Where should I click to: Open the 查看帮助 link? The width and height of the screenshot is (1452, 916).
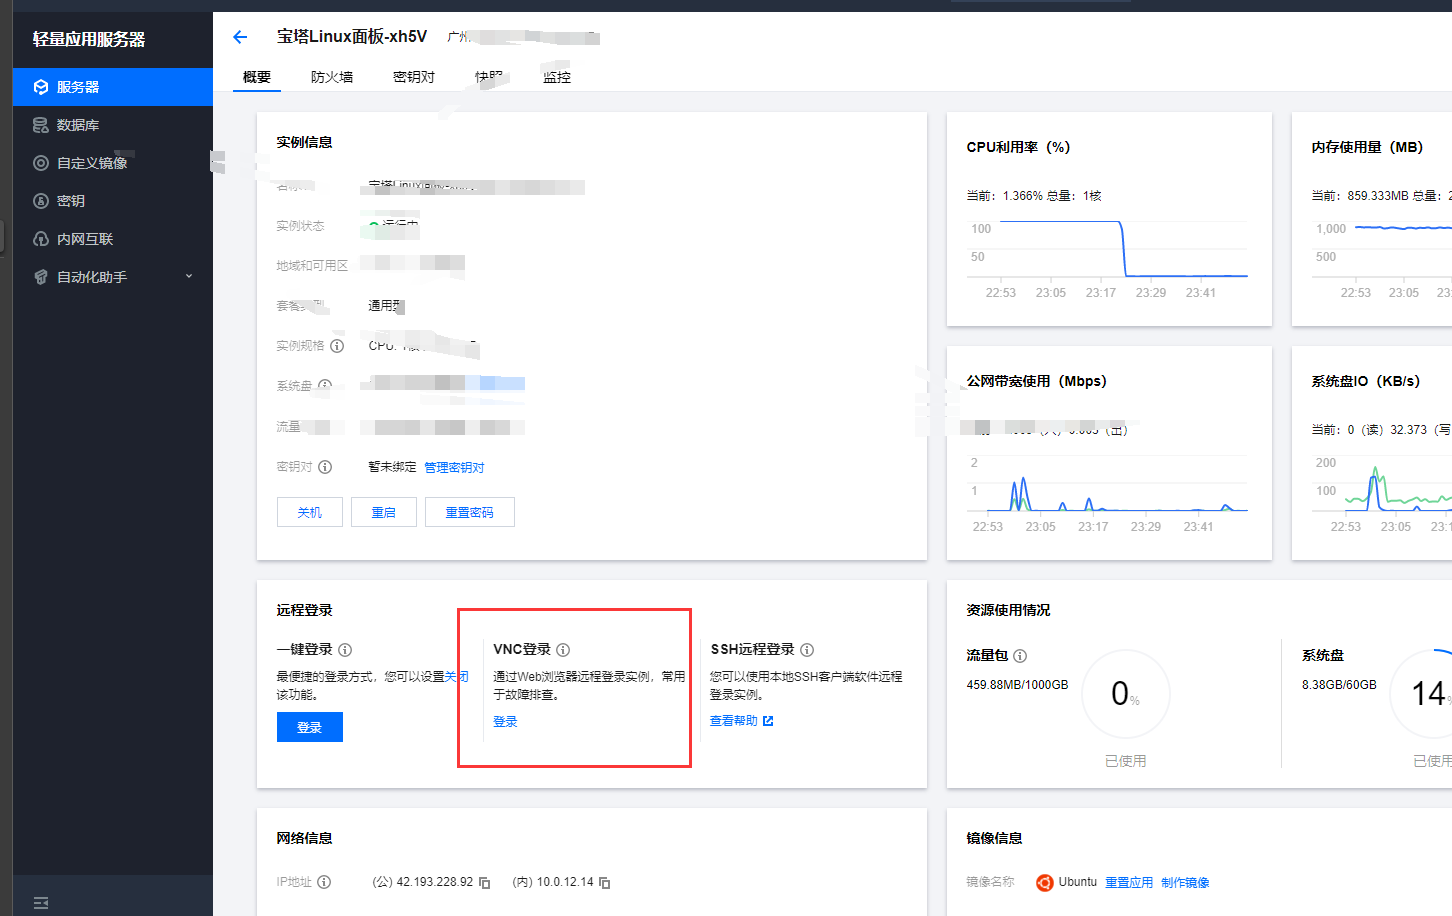tap(742, 721)
